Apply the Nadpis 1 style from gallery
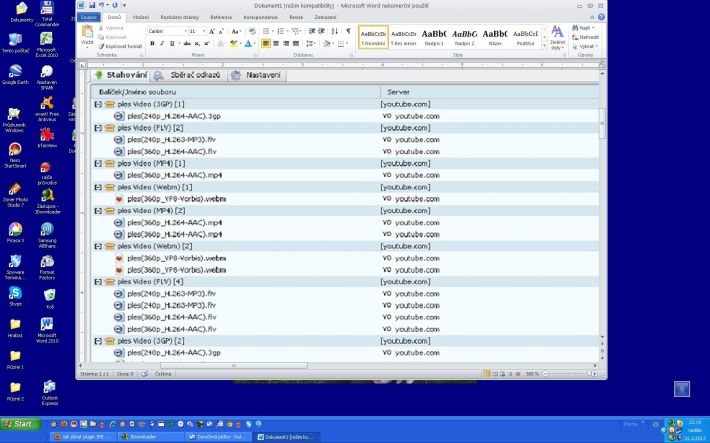Screen dimensions: 710x443 (x=434, y=37)
